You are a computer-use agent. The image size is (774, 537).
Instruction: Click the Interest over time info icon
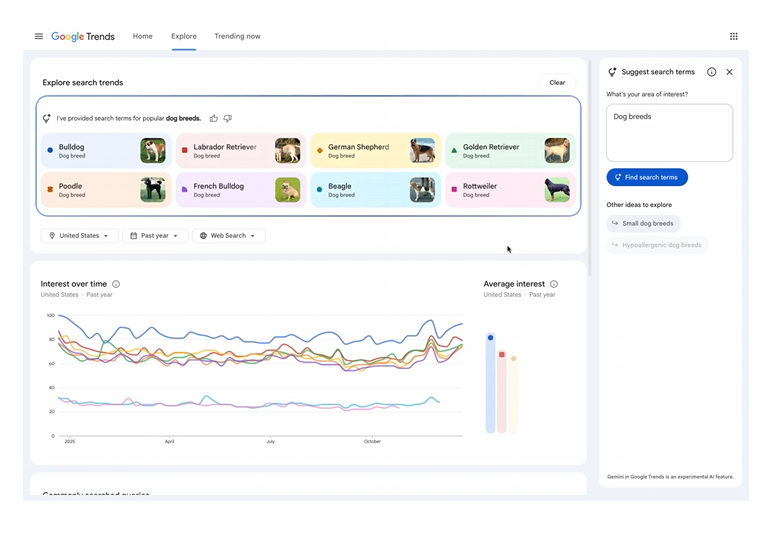[x=116, y=284]
